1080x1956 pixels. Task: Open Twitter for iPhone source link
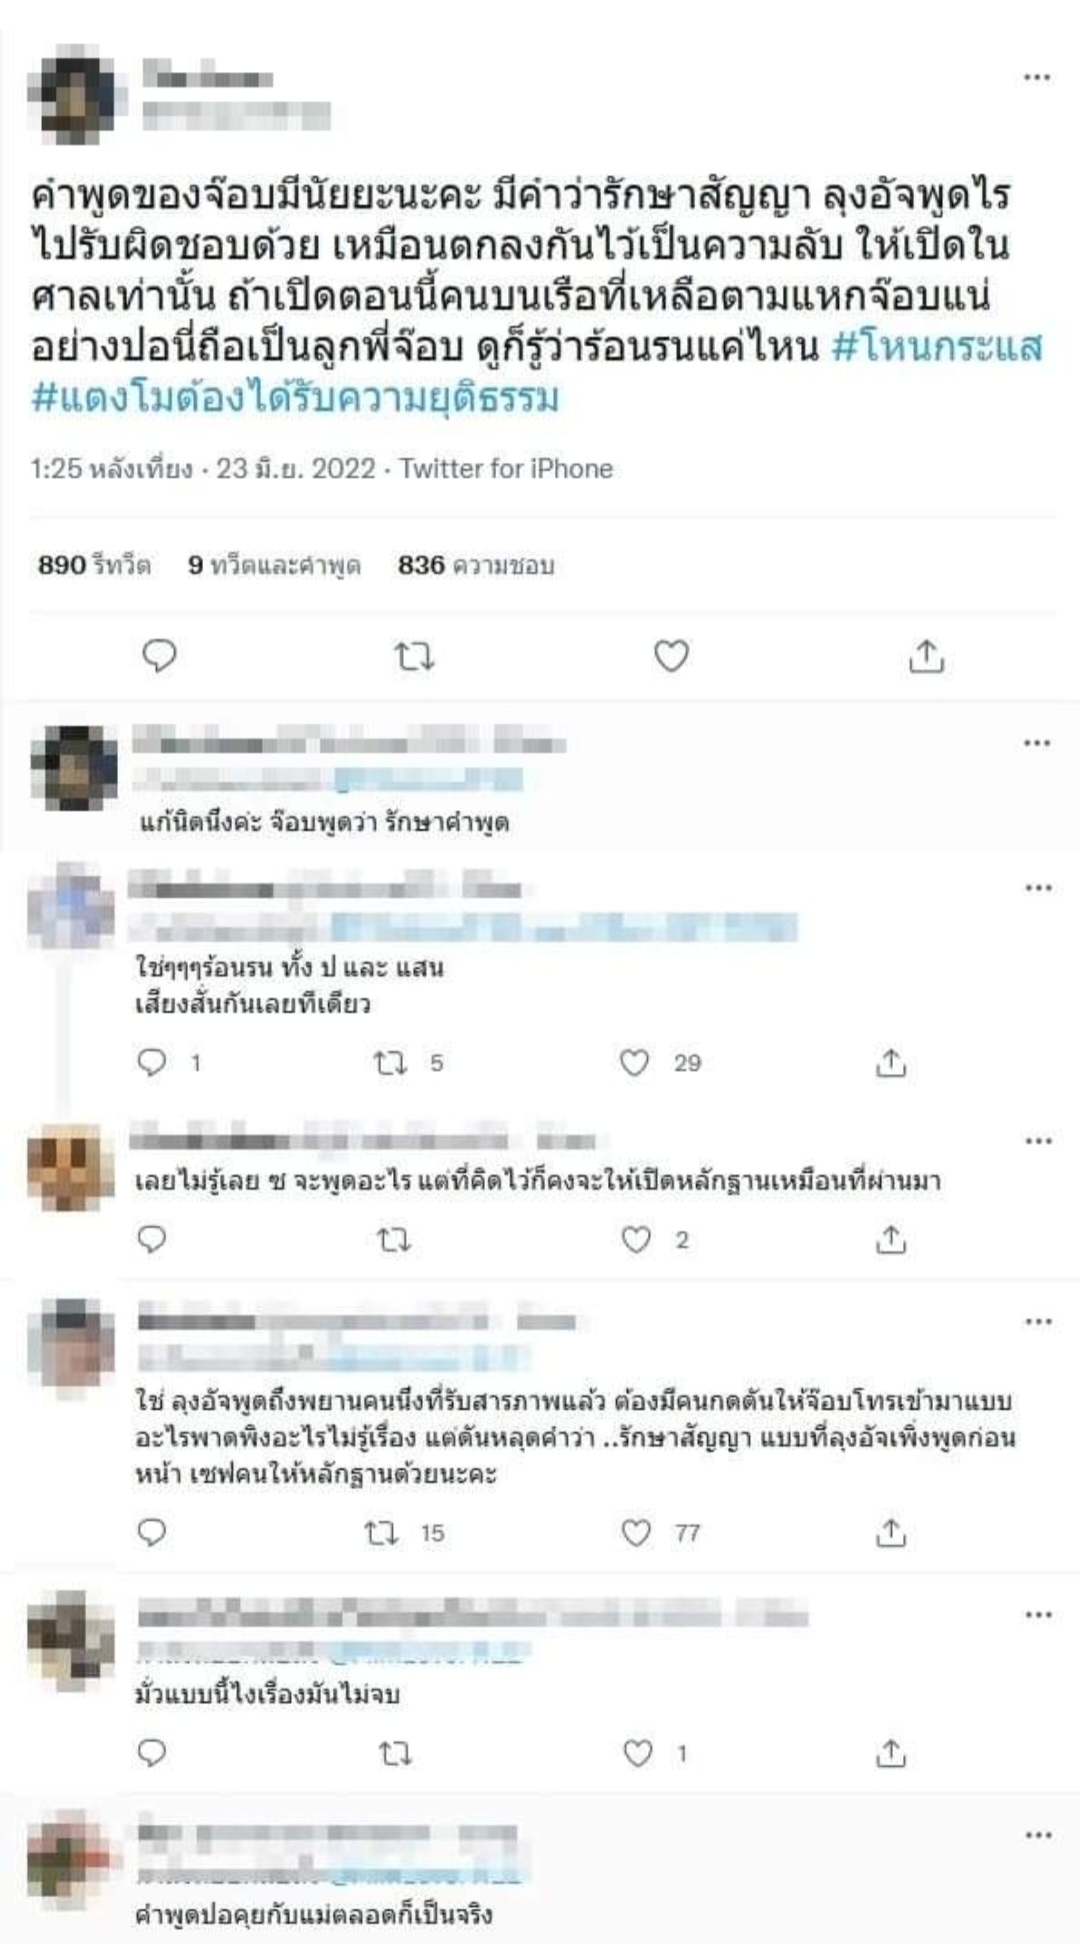pyautogui.click(x=506, y=469)
